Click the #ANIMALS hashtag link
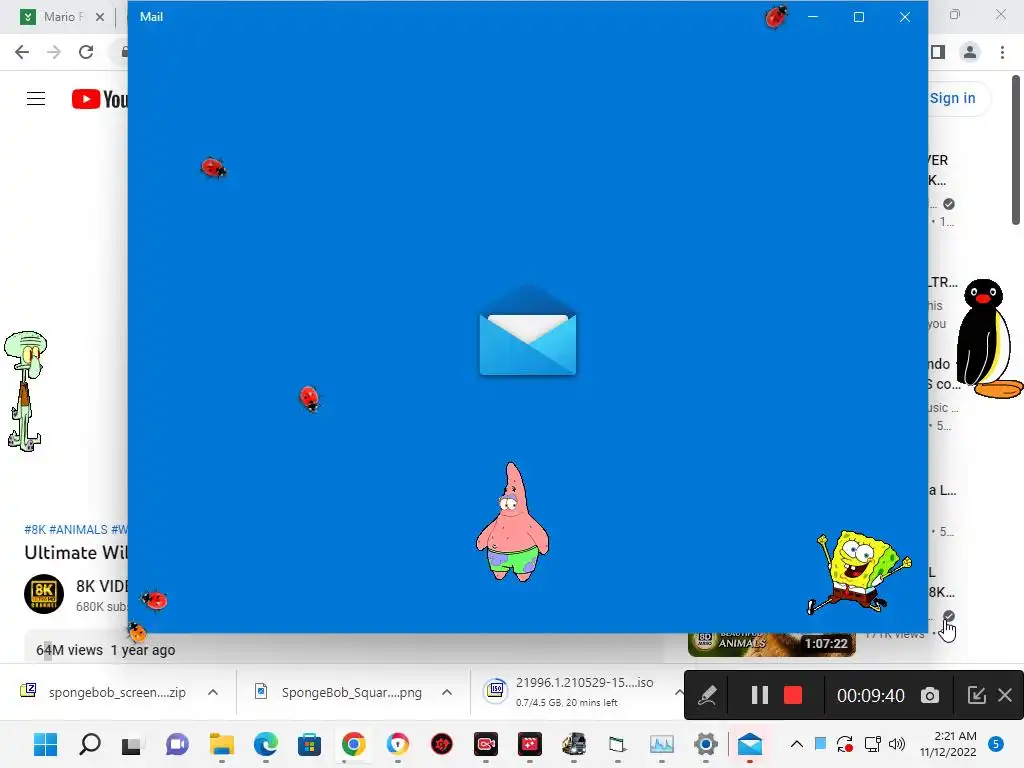The image size is (1024, 768). point(78,530)
